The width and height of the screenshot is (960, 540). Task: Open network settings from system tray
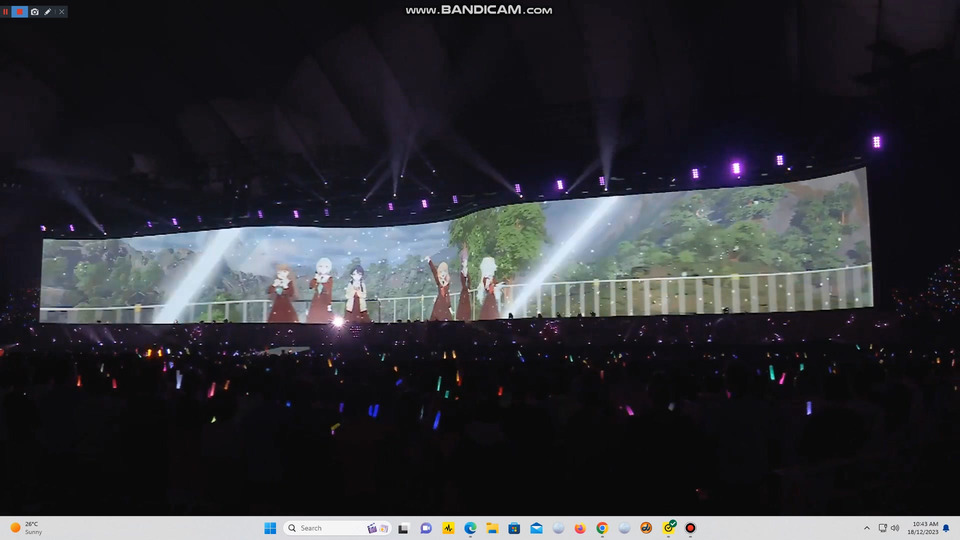pyautogui.click(x=882, y=528)
